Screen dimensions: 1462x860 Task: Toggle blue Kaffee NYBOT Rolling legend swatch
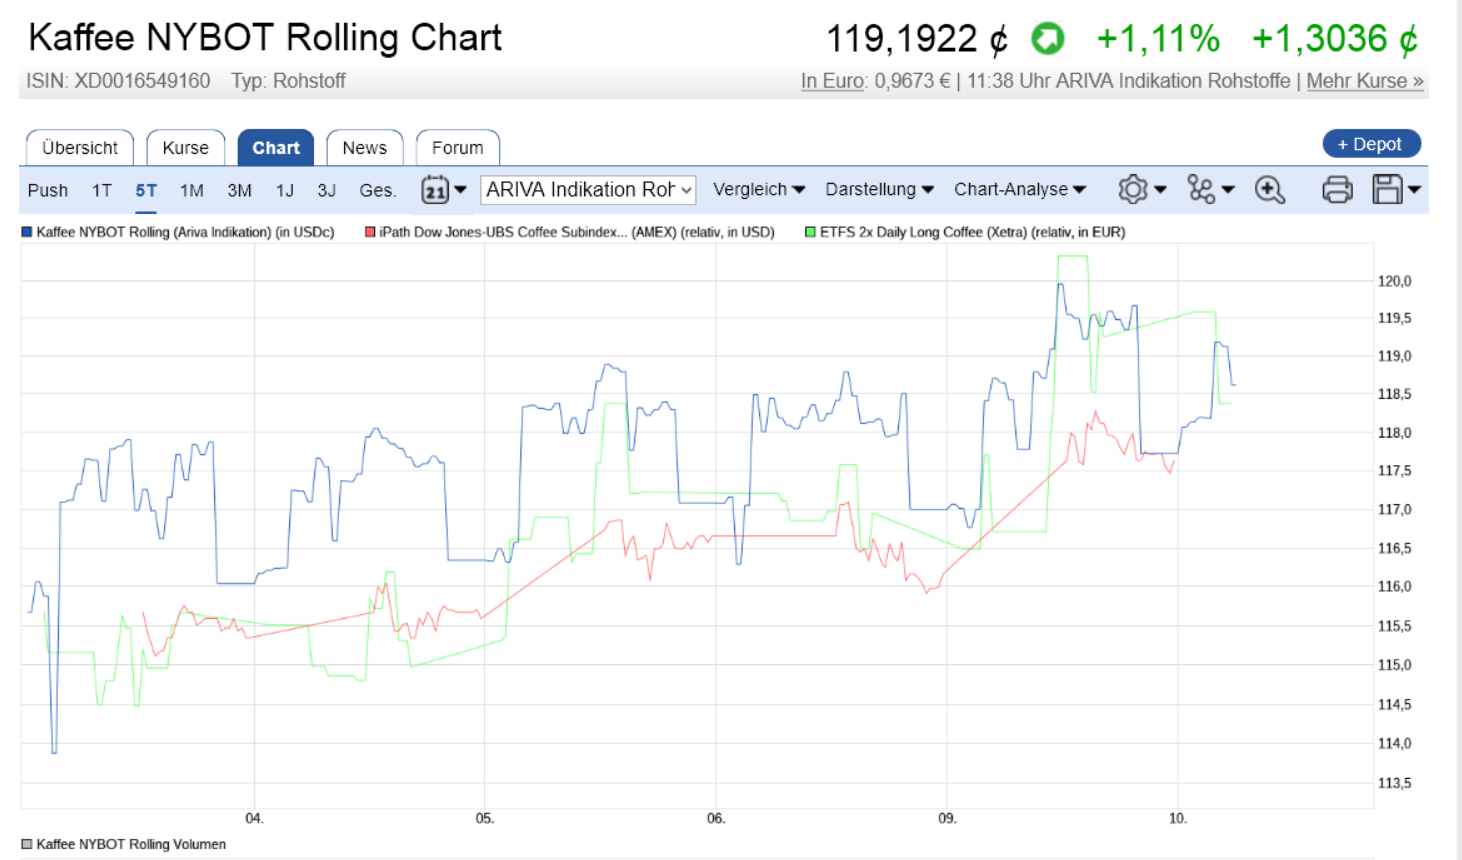pos(27,232)
